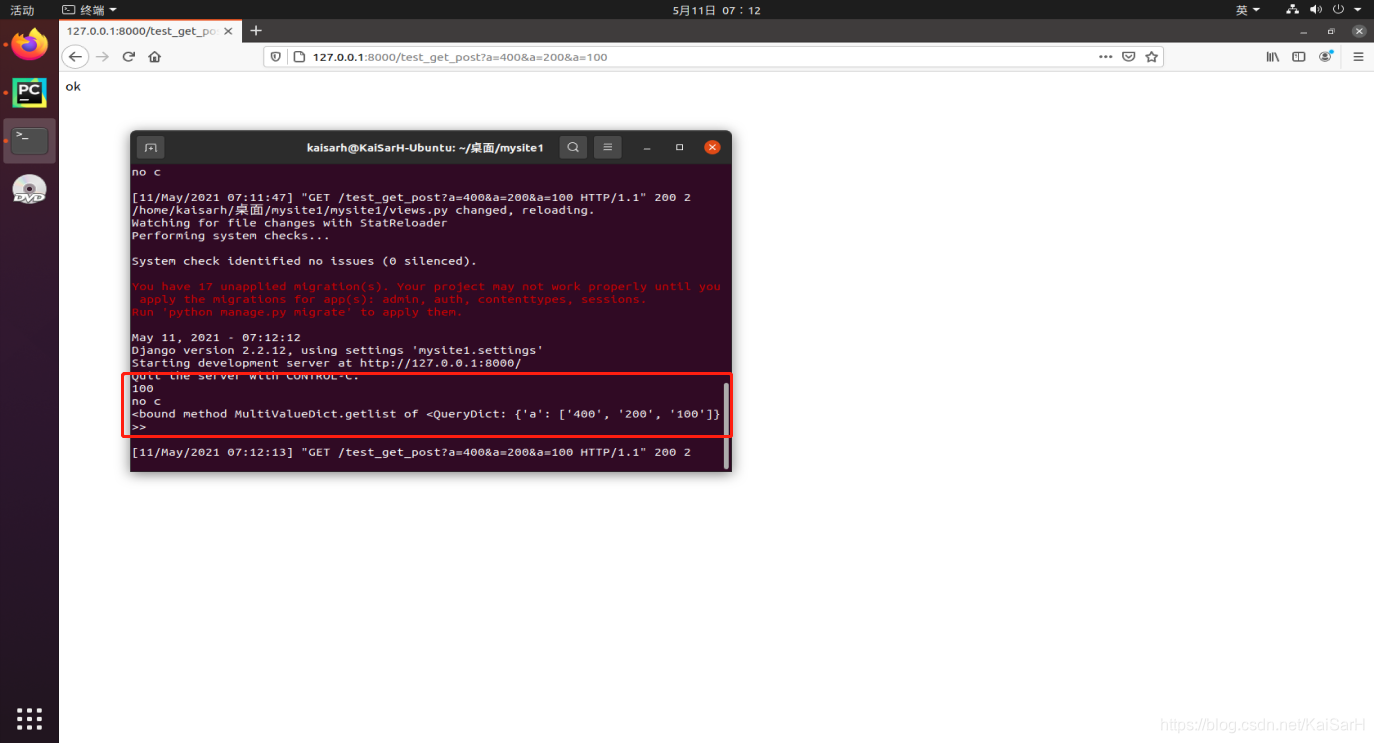
Task: Go back in Firefox history
Action: tap(75, 57)
